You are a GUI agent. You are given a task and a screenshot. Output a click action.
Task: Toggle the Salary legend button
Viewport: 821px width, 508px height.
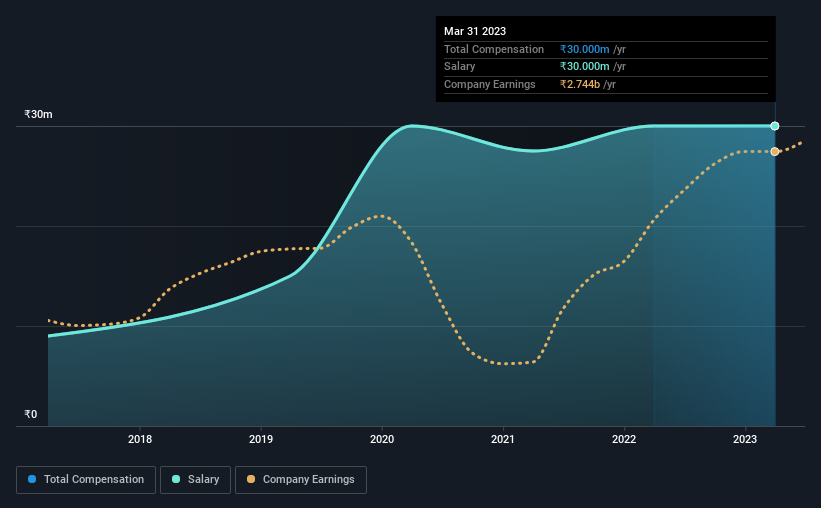195,480
